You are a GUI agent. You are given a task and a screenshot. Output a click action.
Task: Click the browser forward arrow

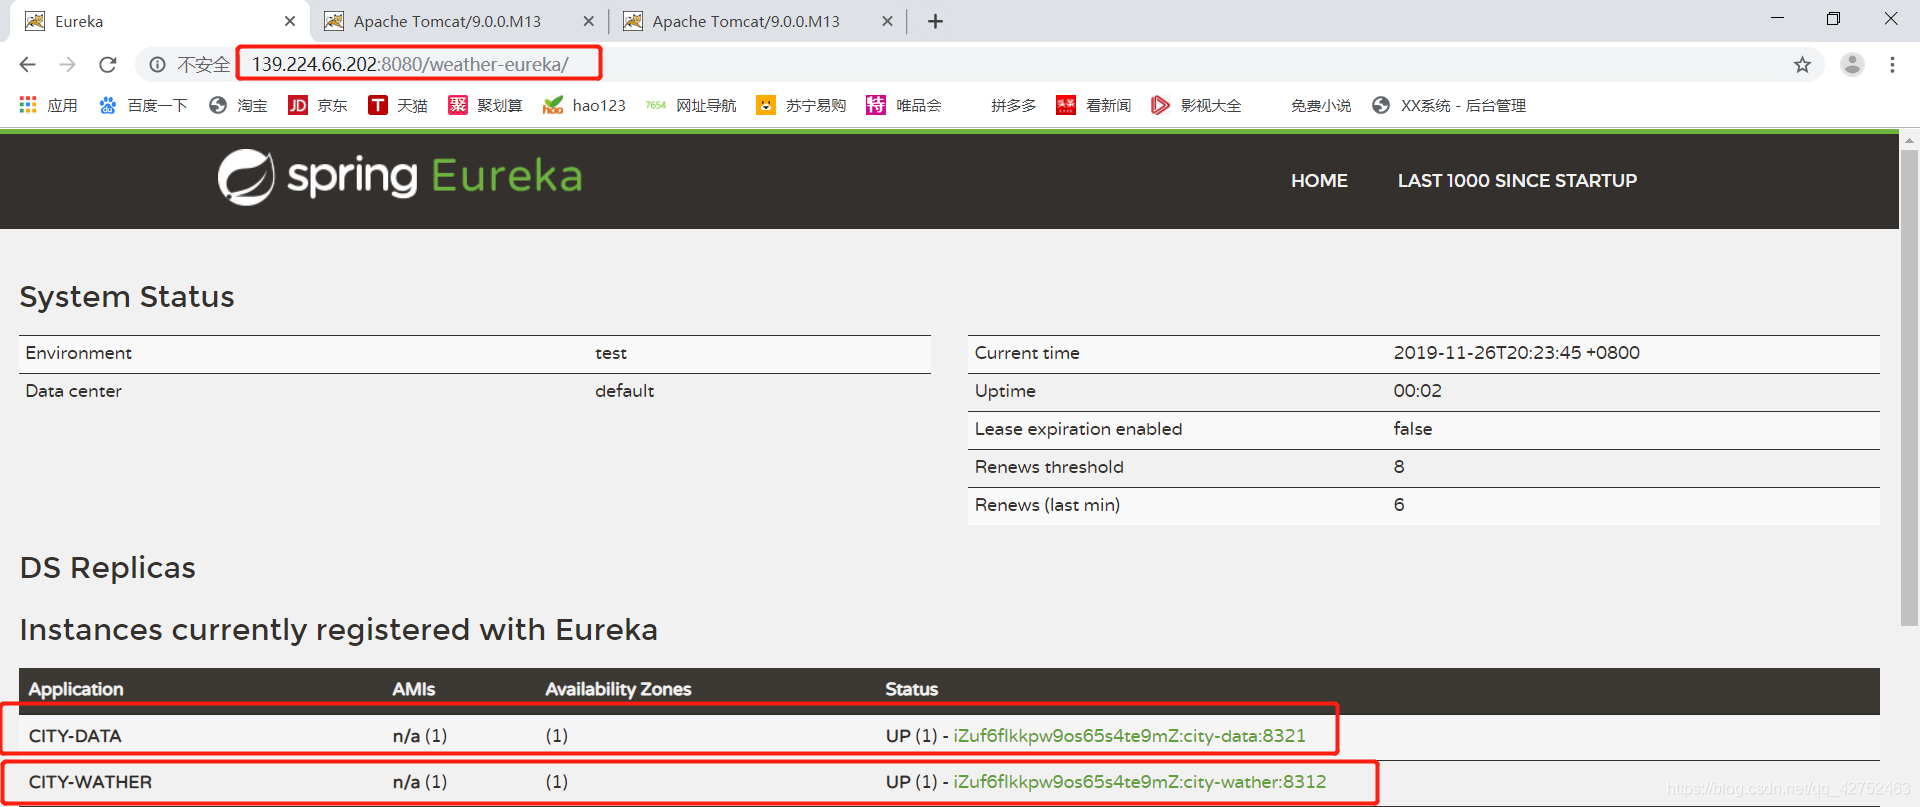coord(67,65)
